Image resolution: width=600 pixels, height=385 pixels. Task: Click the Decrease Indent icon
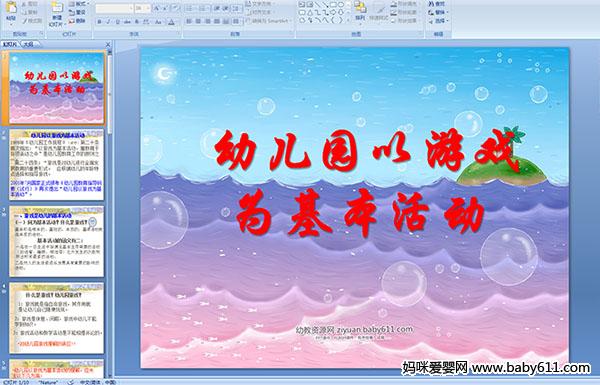tap(217, 8)
